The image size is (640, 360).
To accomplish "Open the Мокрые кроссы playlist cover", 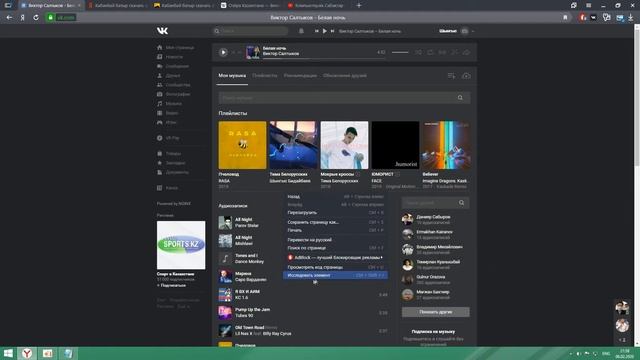I will click(x=344, y=145).
